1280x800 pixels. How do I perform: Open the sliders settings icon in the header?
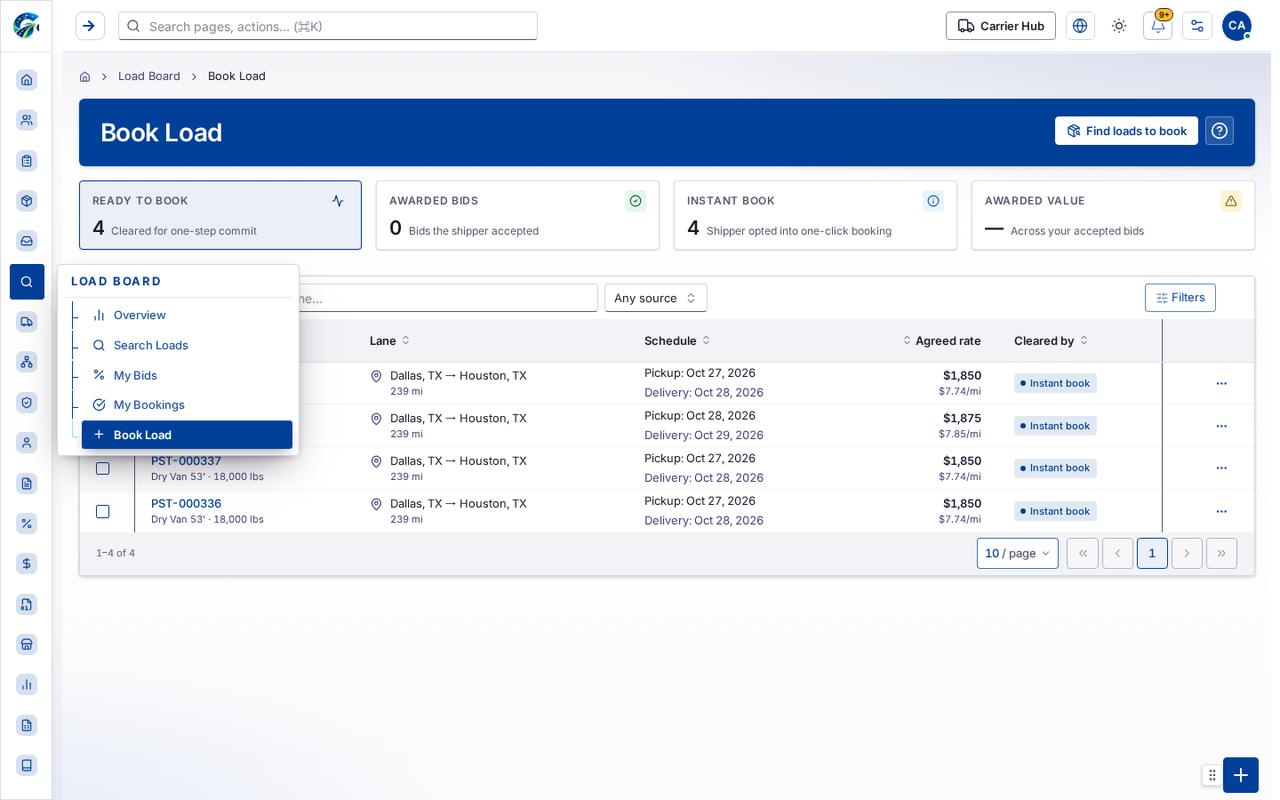[x=1197, y=26]
